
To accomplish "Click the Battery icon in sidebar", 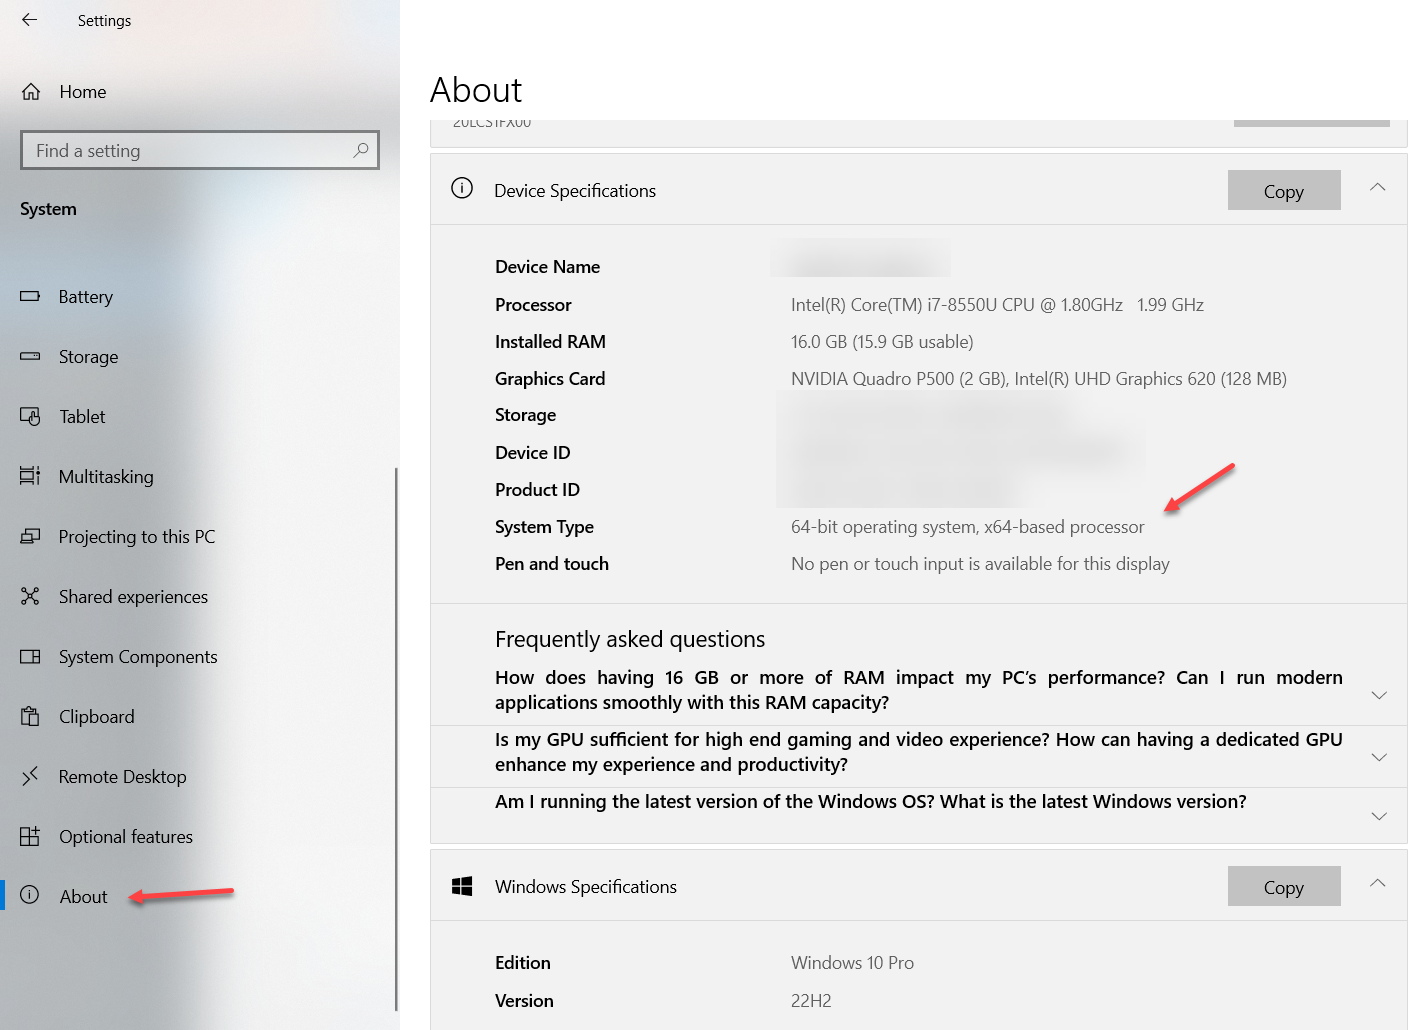I will point(30,297).
